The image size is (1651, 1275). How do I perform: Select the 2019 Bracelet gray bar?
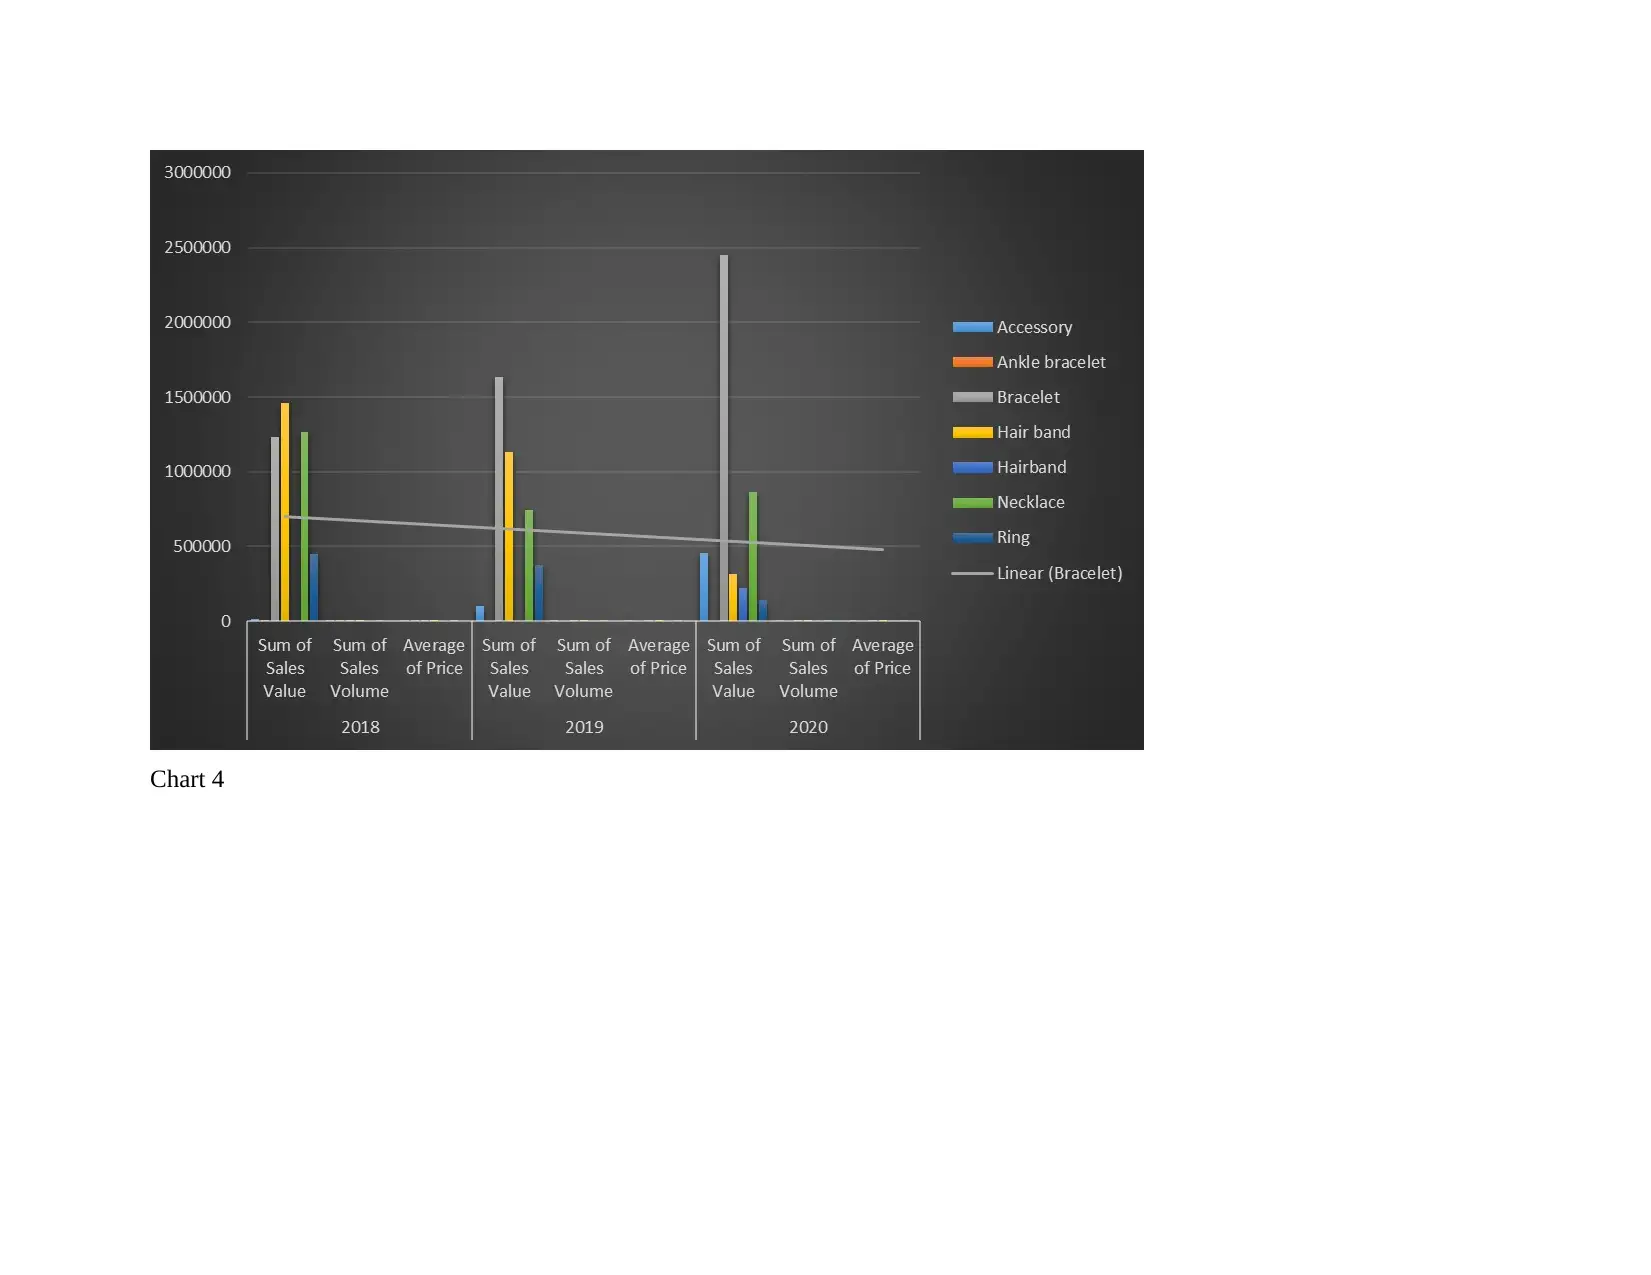coord(499,499)
